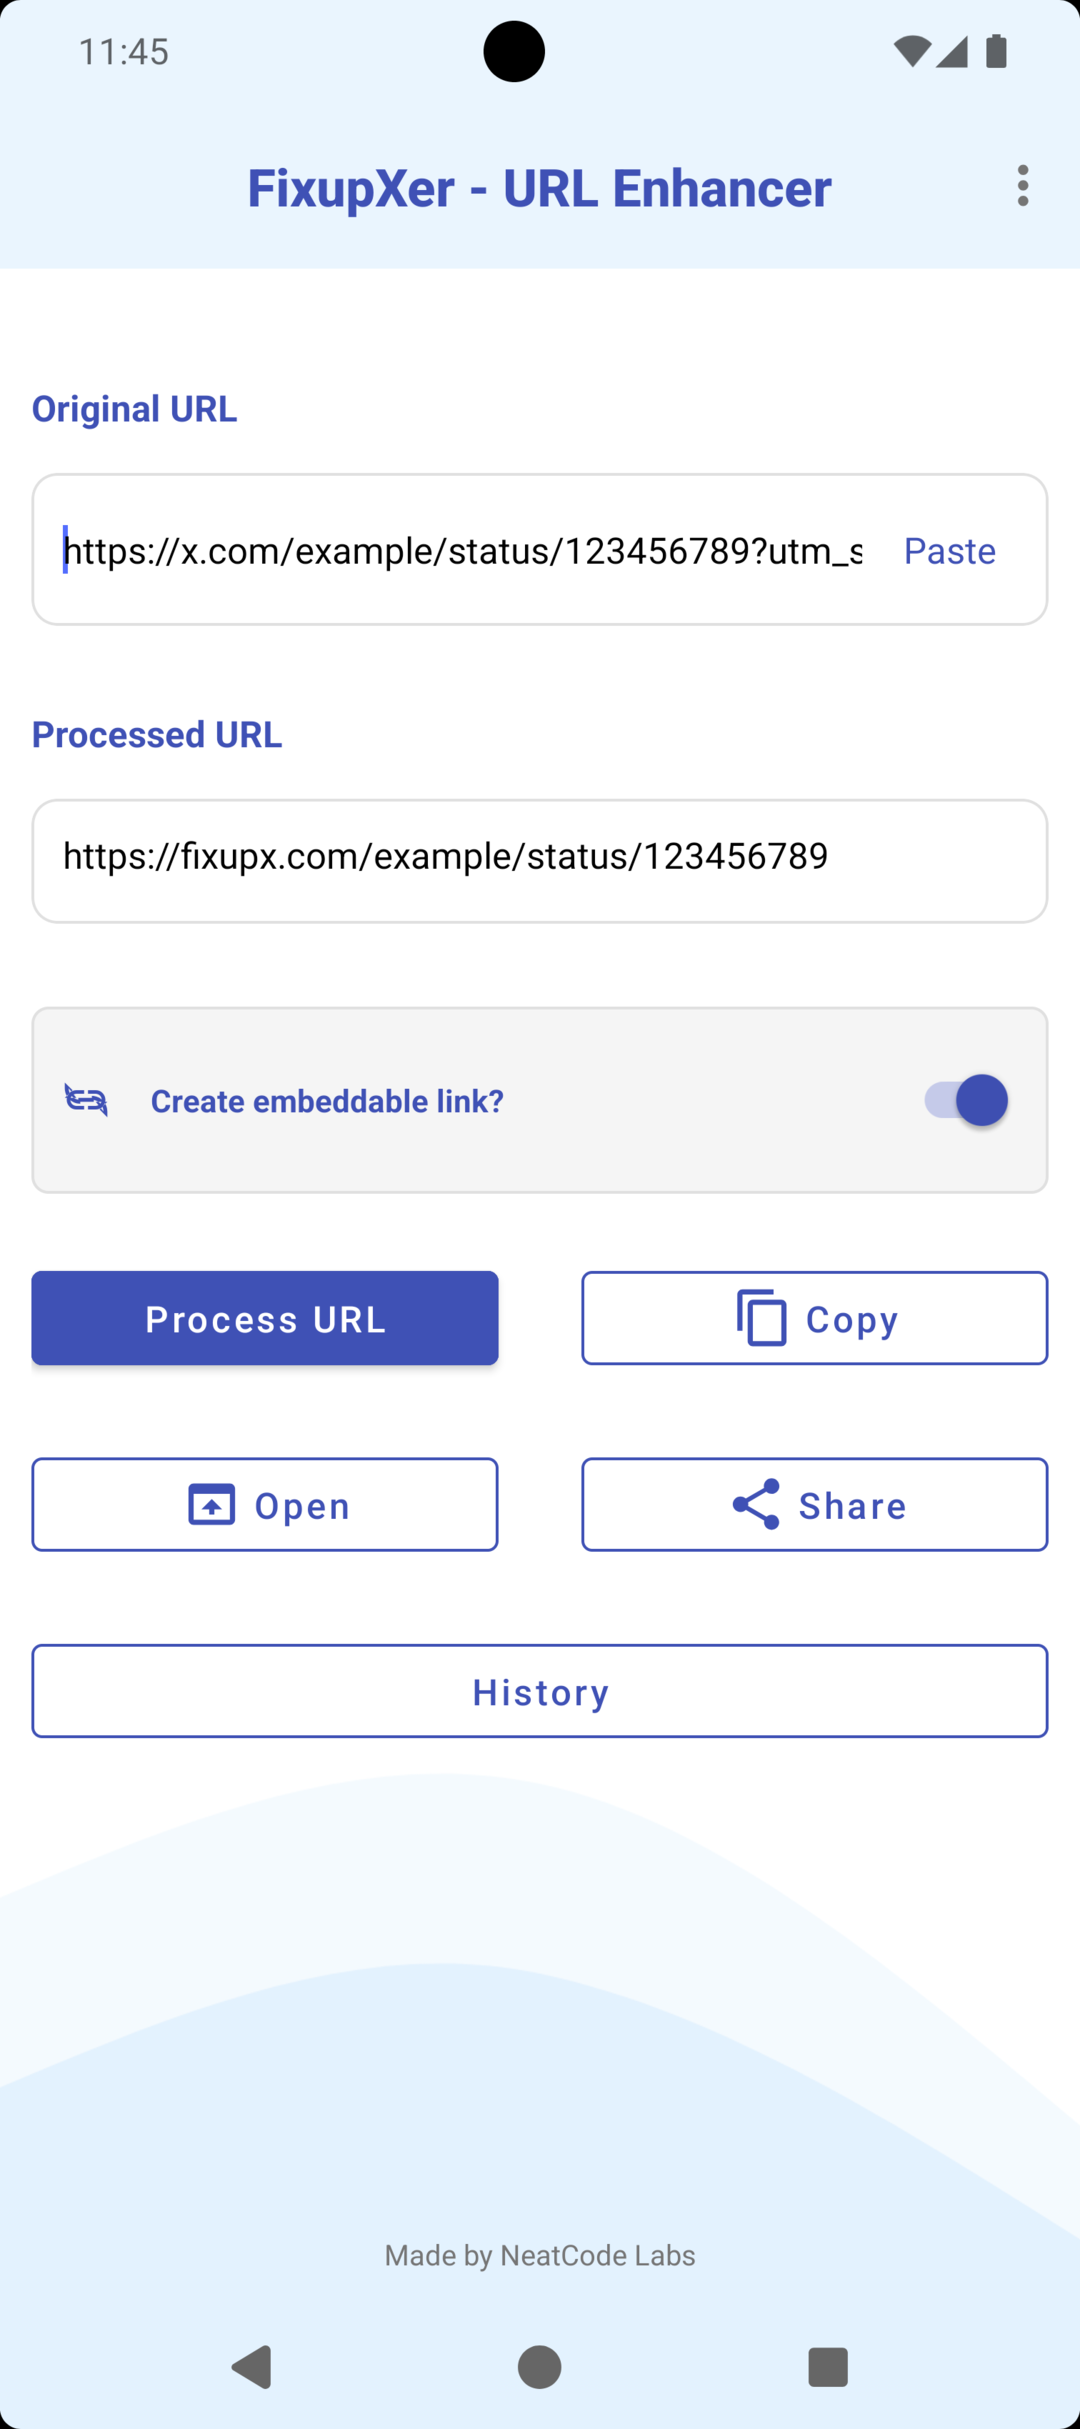This screenshot has width=1080, height=2429.
Task: Tap the Back navigation arrow
Action: [252, 2367]
